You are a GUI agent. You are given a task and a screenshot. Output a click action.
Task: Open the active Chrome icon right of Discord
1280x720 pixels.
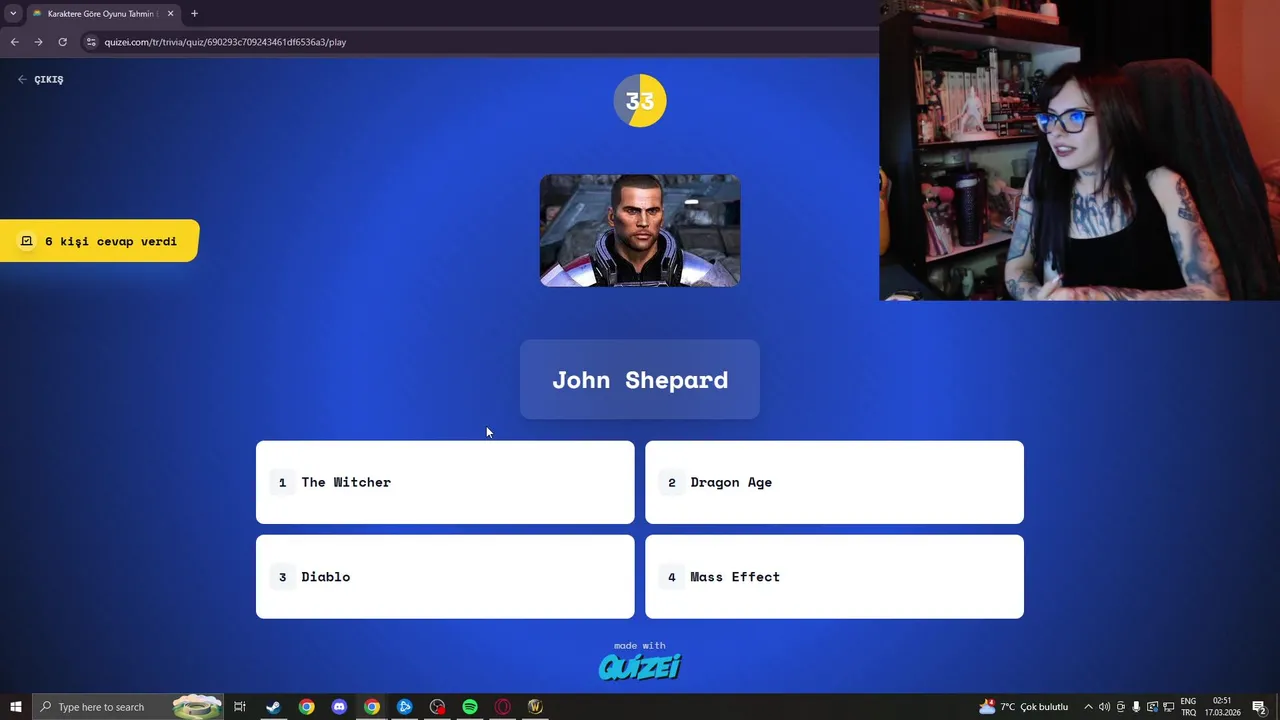pyautogui.click(x=372, y=707)
